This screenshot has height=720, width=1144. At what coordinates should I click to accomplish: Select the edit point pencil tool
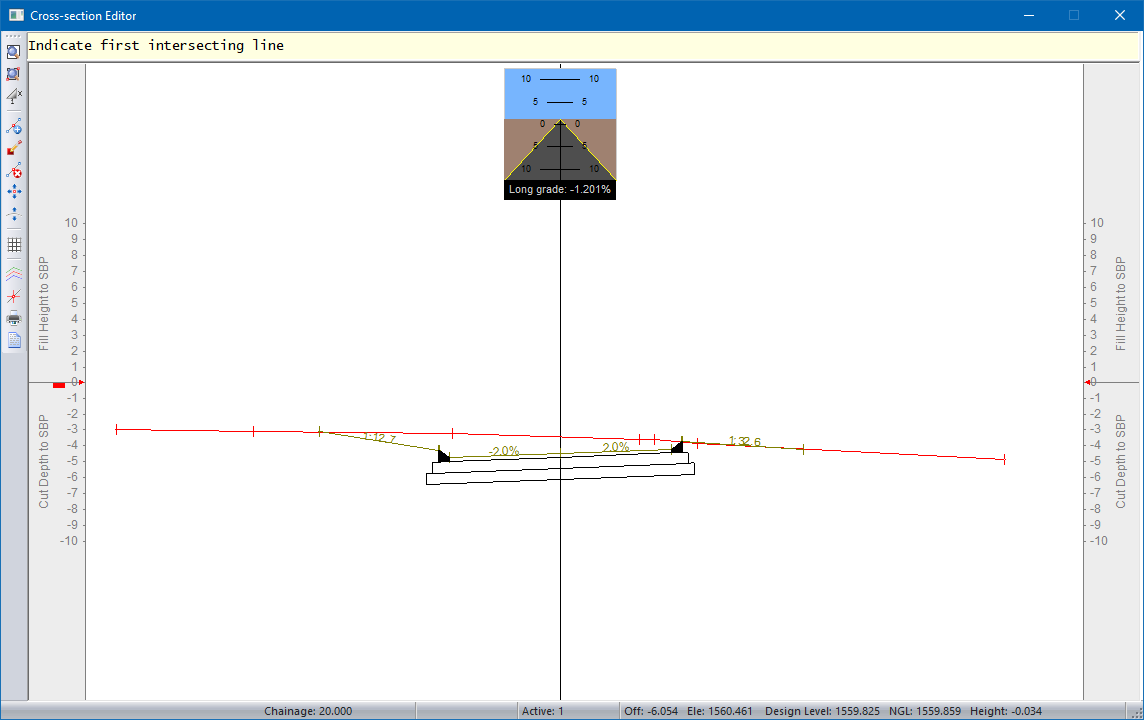[x=14, y=148]
